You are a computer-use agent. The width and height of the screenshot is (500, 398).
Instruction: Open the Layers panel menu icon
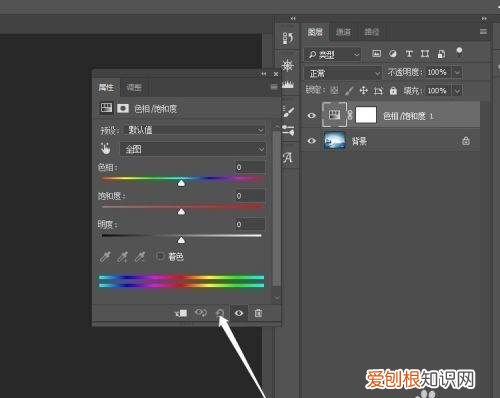click(483, 32)
